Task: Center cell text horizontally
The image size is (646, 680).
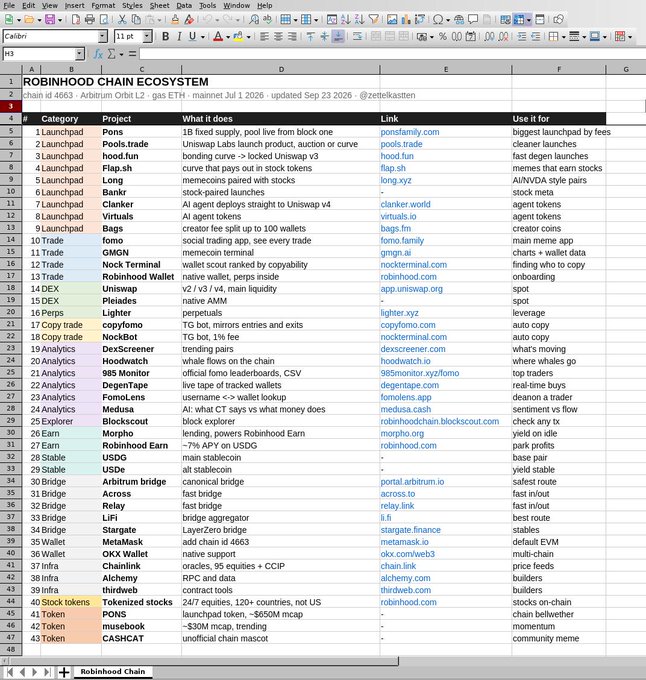Action: (278, 36)
